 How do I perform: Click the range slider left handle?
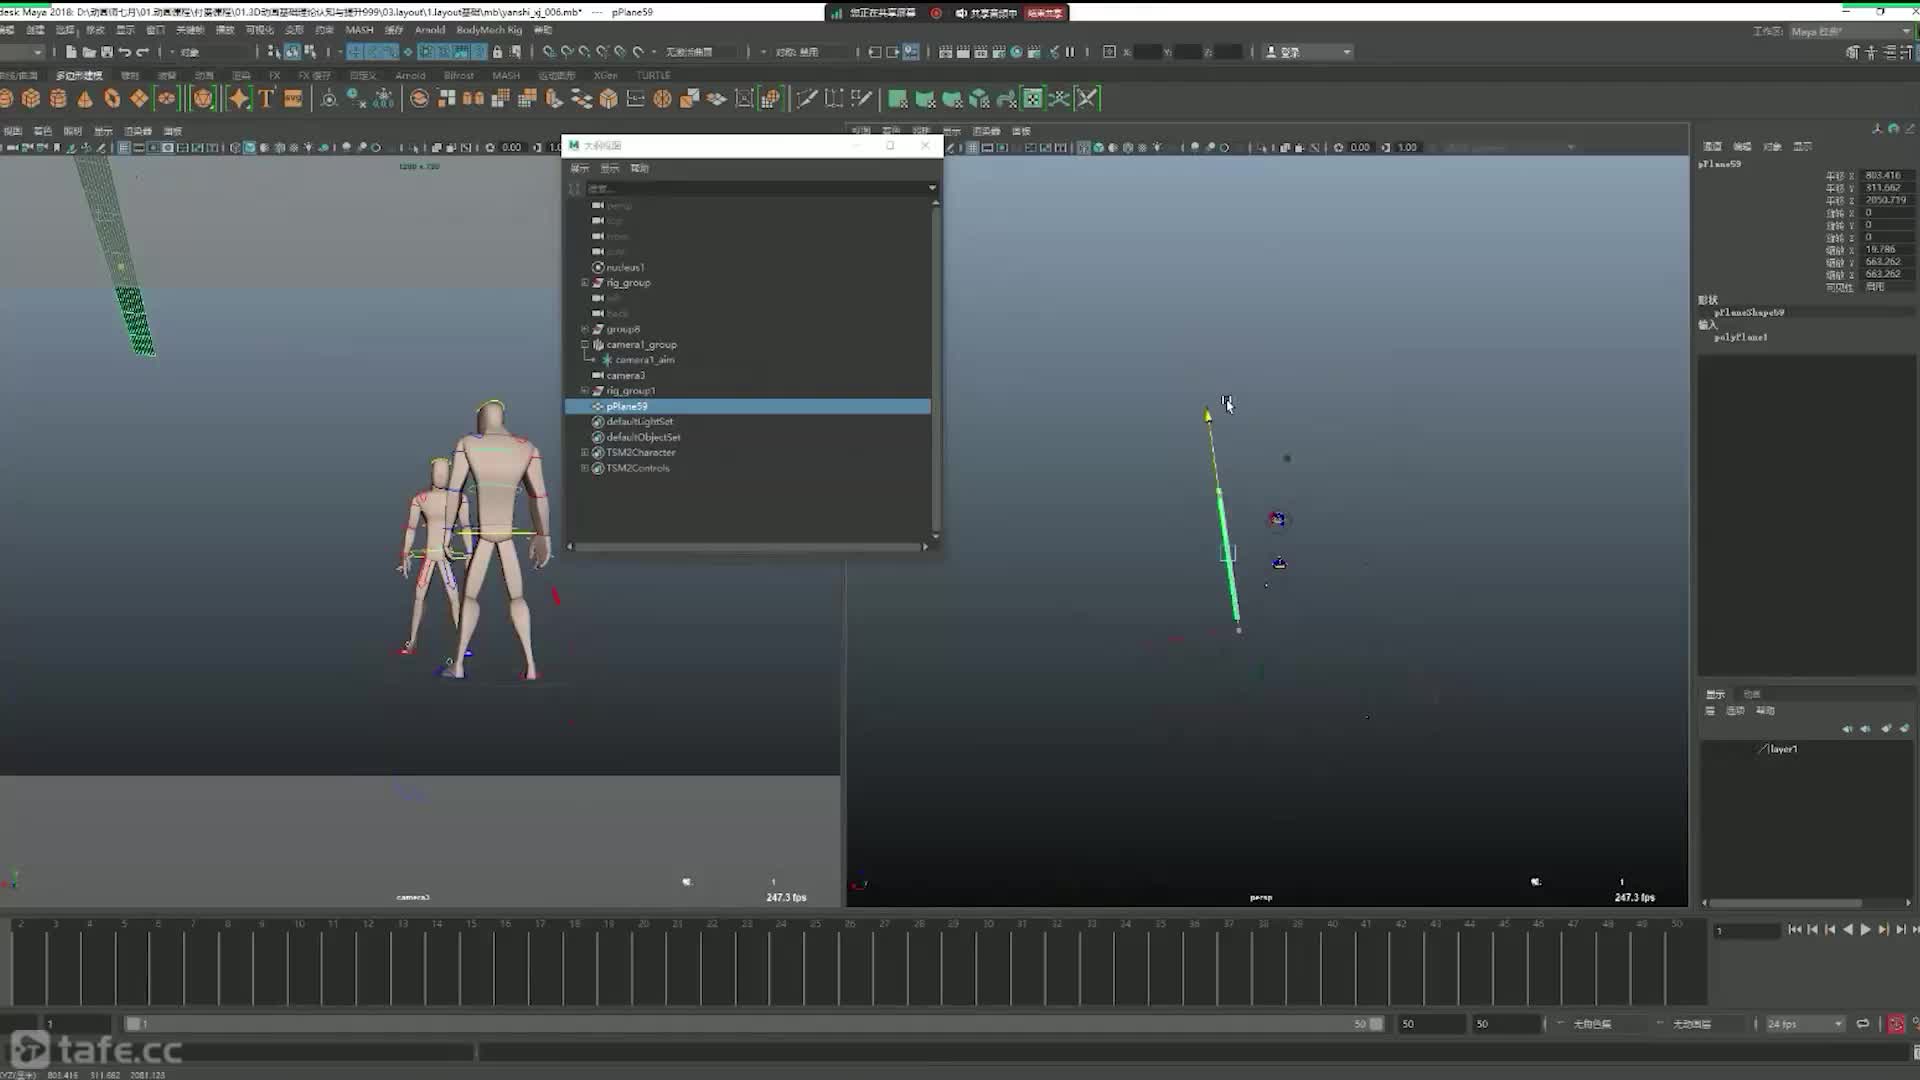point(133,1024)
